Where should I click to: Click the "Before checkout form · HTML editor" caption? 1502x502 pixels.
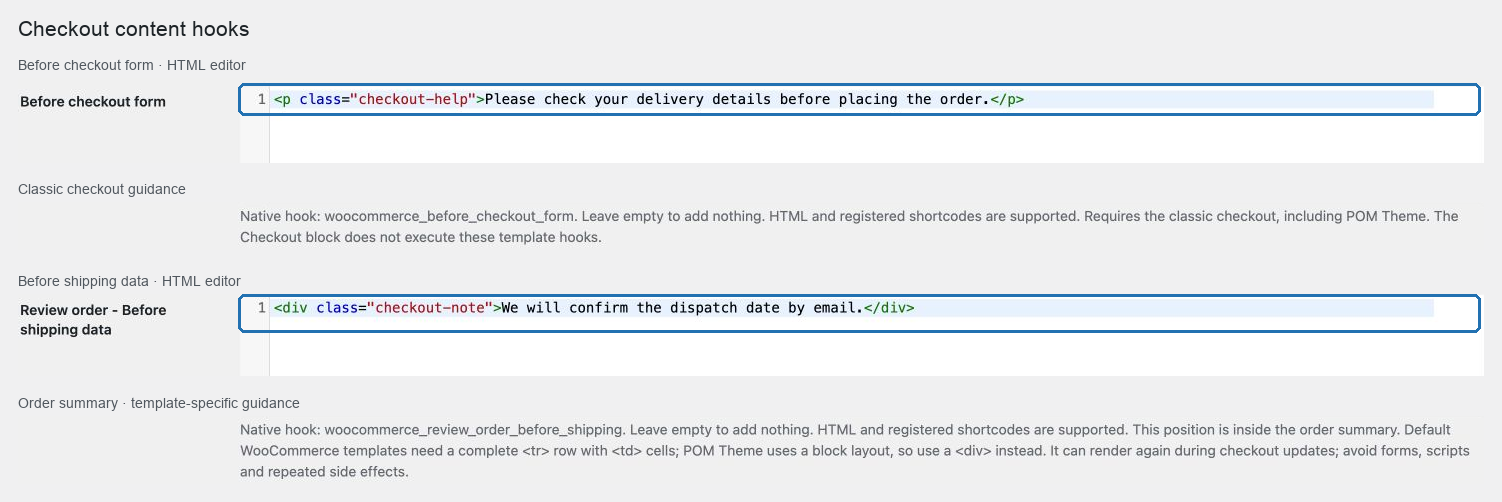pos(132,65)
